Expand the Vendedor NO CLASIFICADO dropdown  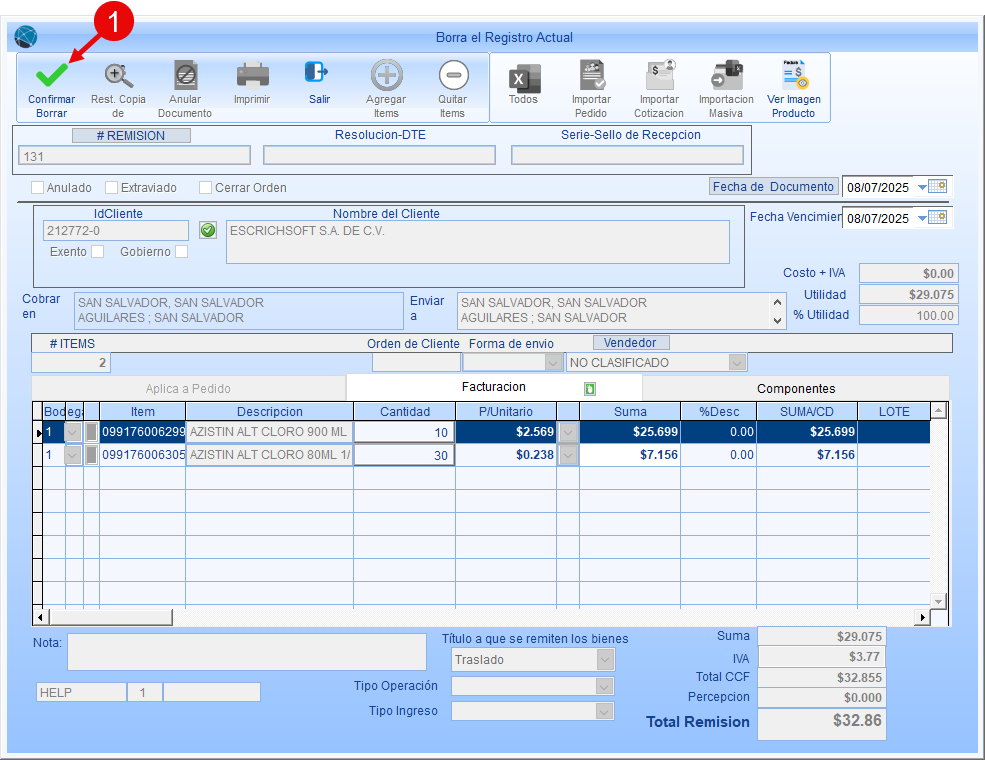737,362
